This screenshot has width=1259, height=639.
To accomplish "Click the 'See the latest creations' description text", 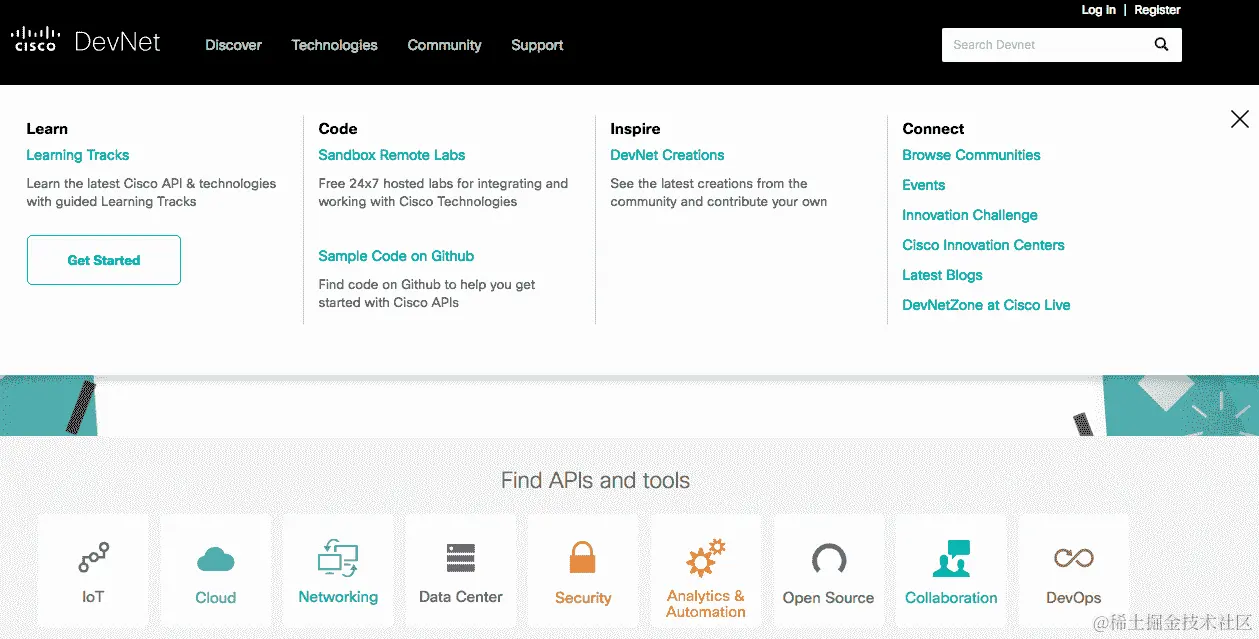I will coord(718,192).
